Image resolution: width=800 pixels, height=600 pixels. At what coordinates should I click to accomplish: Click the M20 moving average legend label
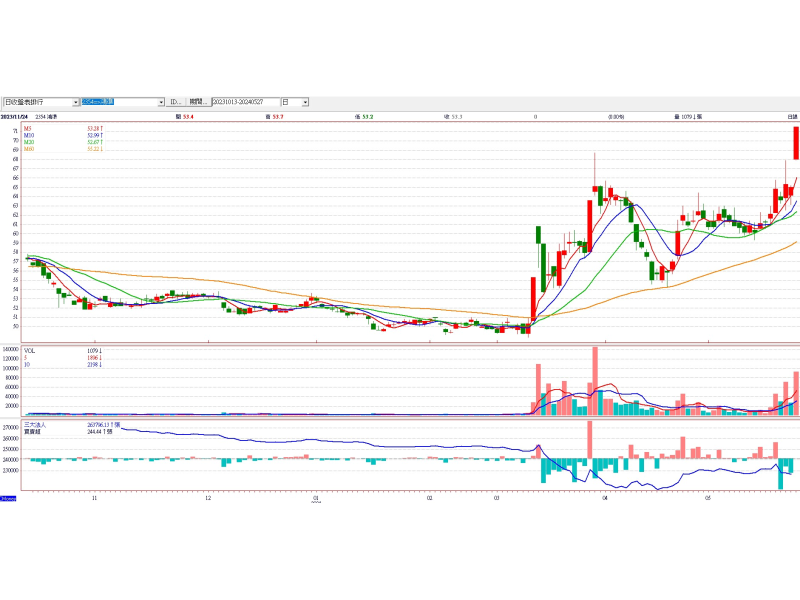click(x=29, y=142)
